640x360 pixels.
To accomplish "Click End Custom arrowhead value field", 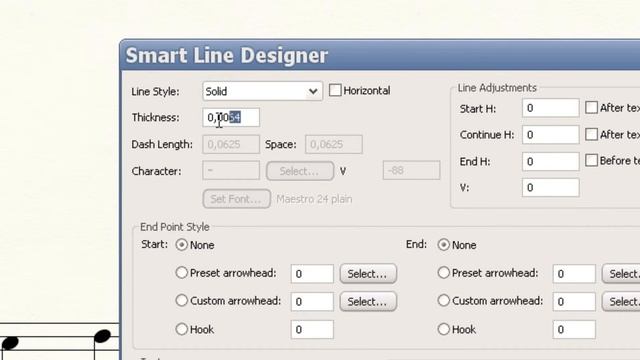I will 574,302.
